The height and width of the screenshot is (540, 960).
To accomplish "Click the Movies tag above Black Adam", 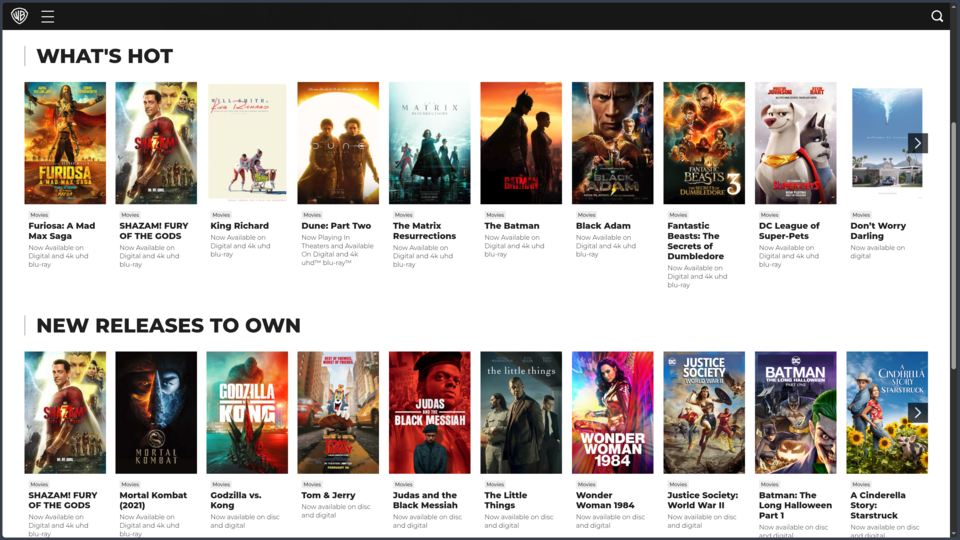I will tap(587, 215).
